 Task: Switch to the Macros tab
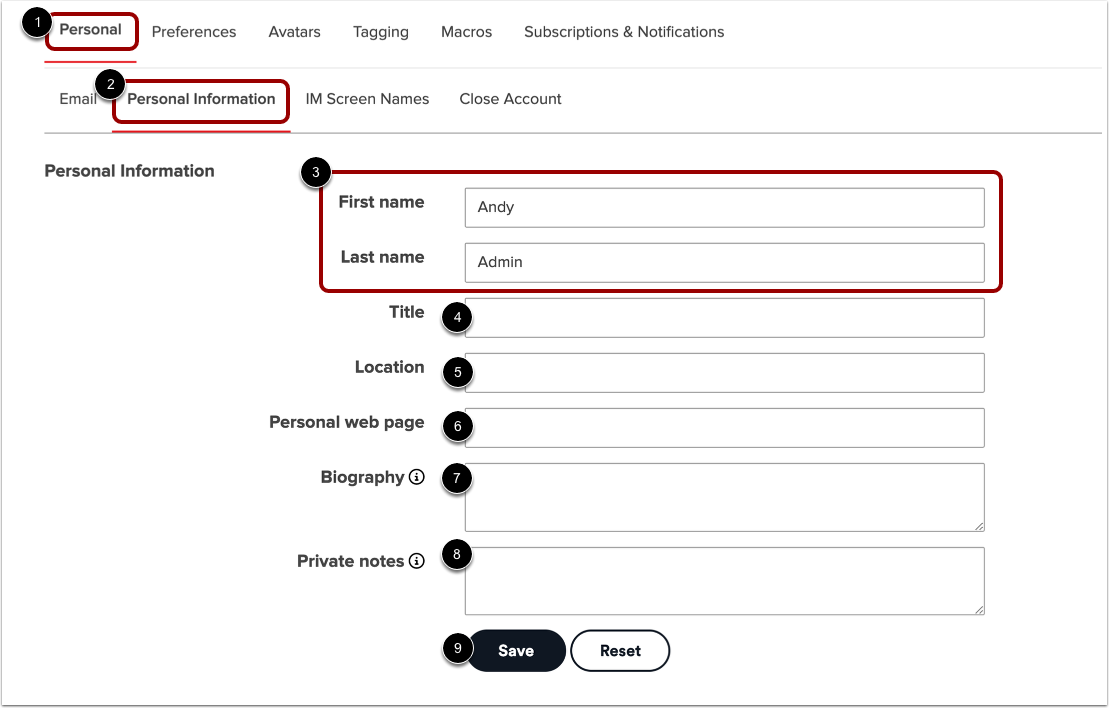(466, 31)
